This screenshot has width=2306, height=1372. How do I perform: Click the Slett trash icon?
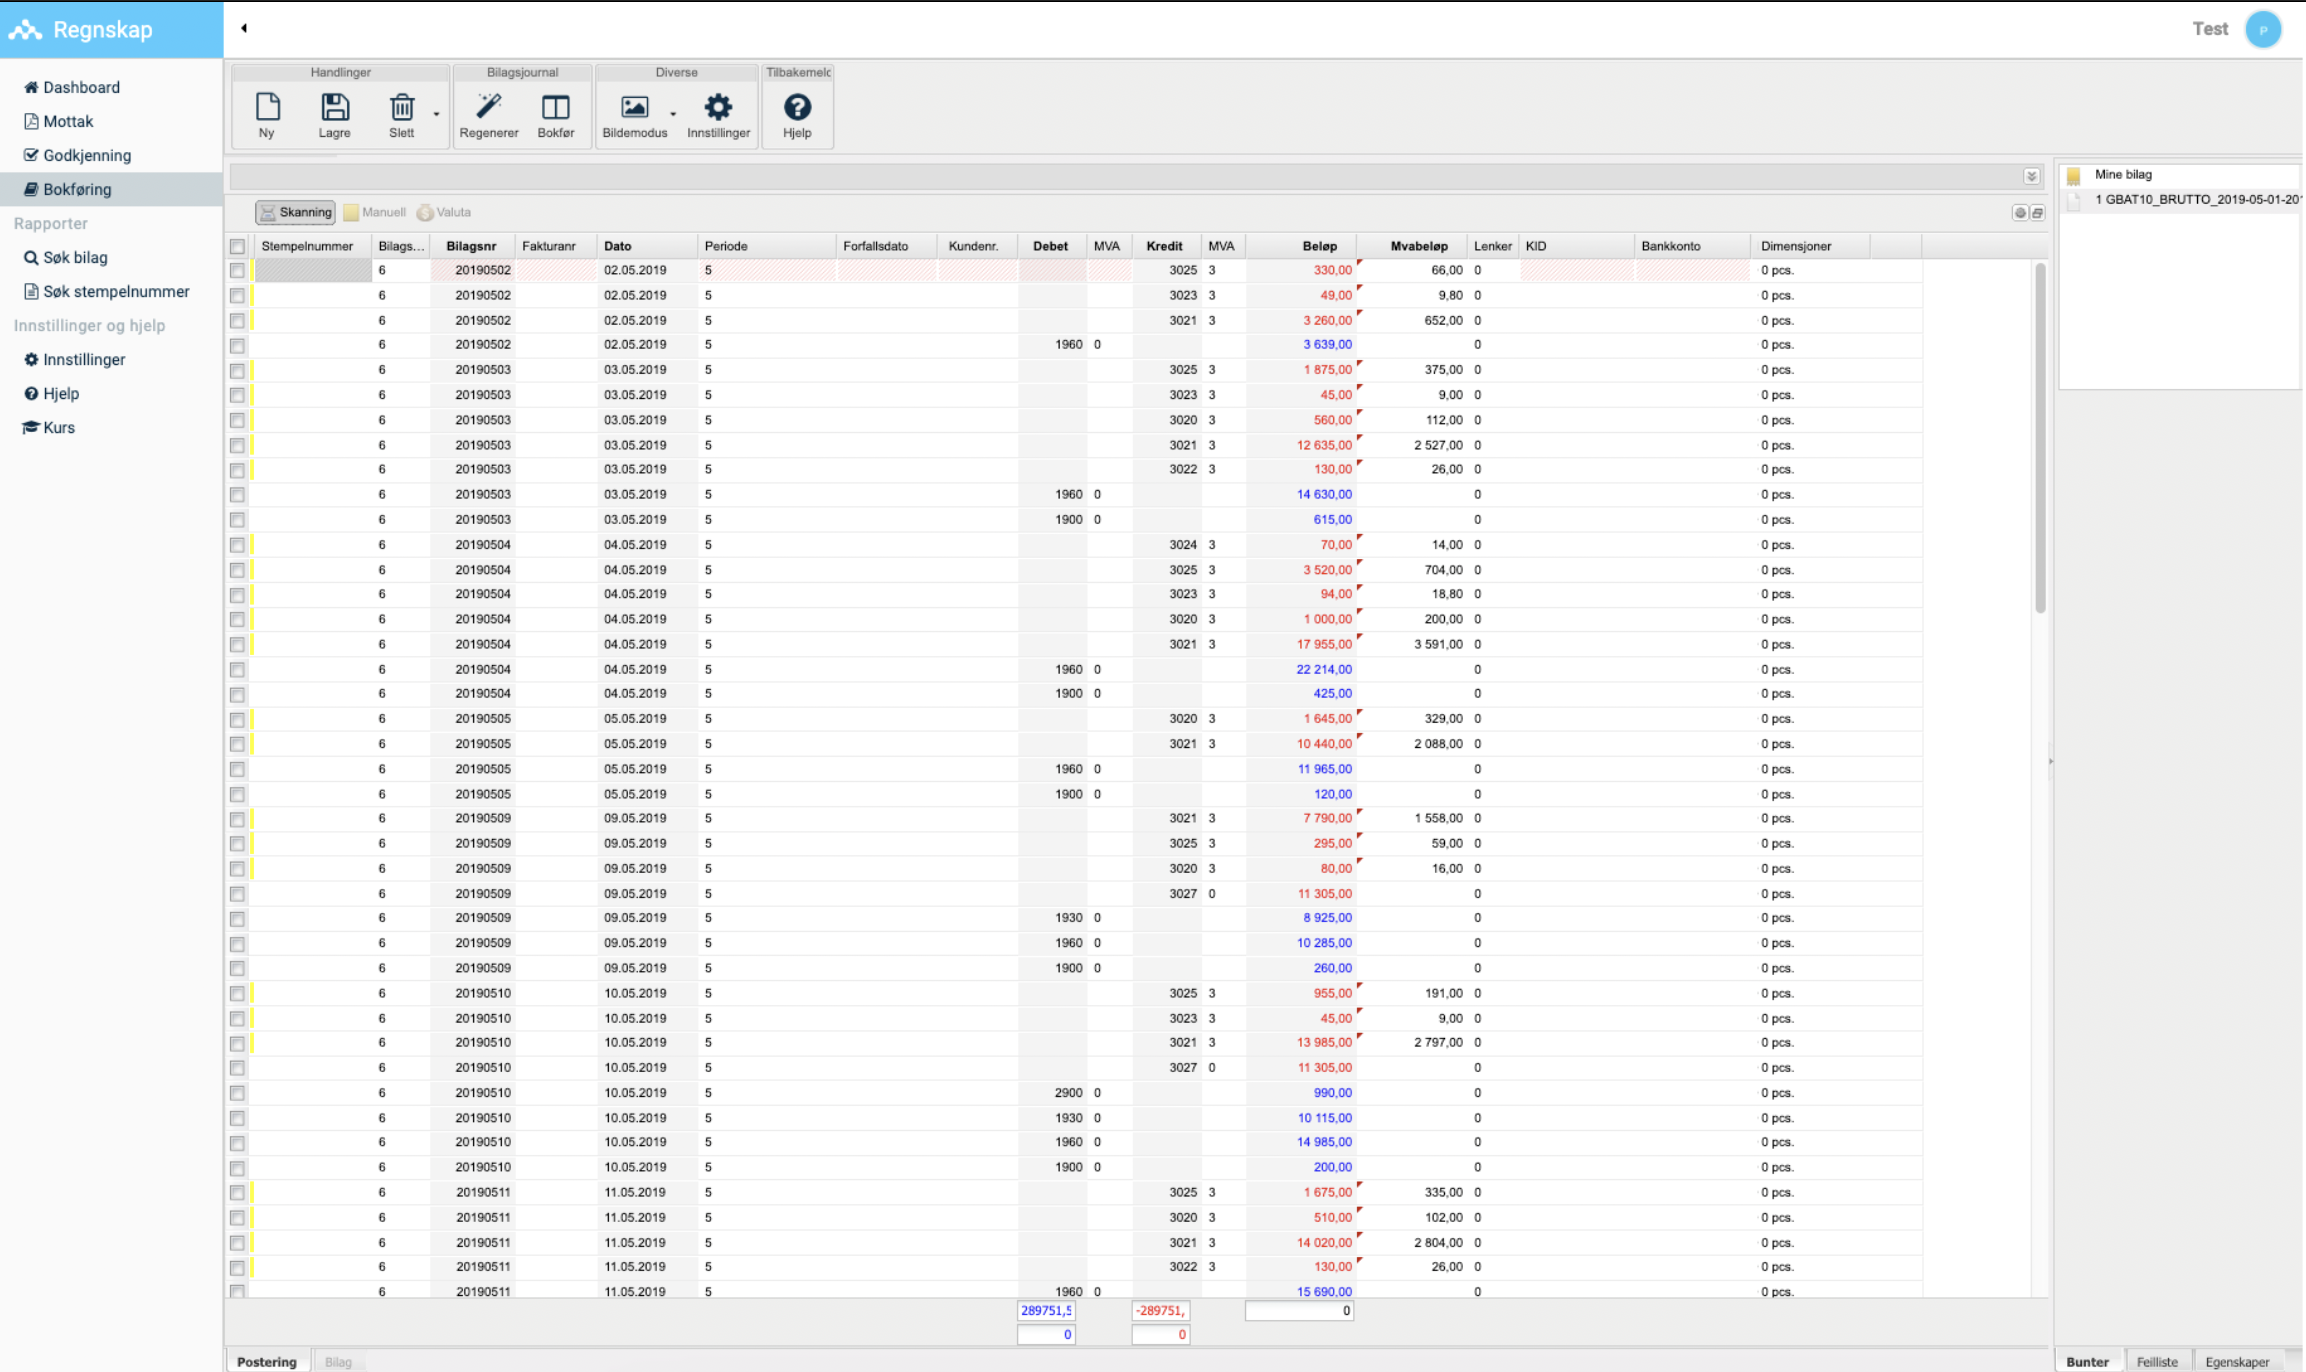pyautogui.click(x=401, y=108)
